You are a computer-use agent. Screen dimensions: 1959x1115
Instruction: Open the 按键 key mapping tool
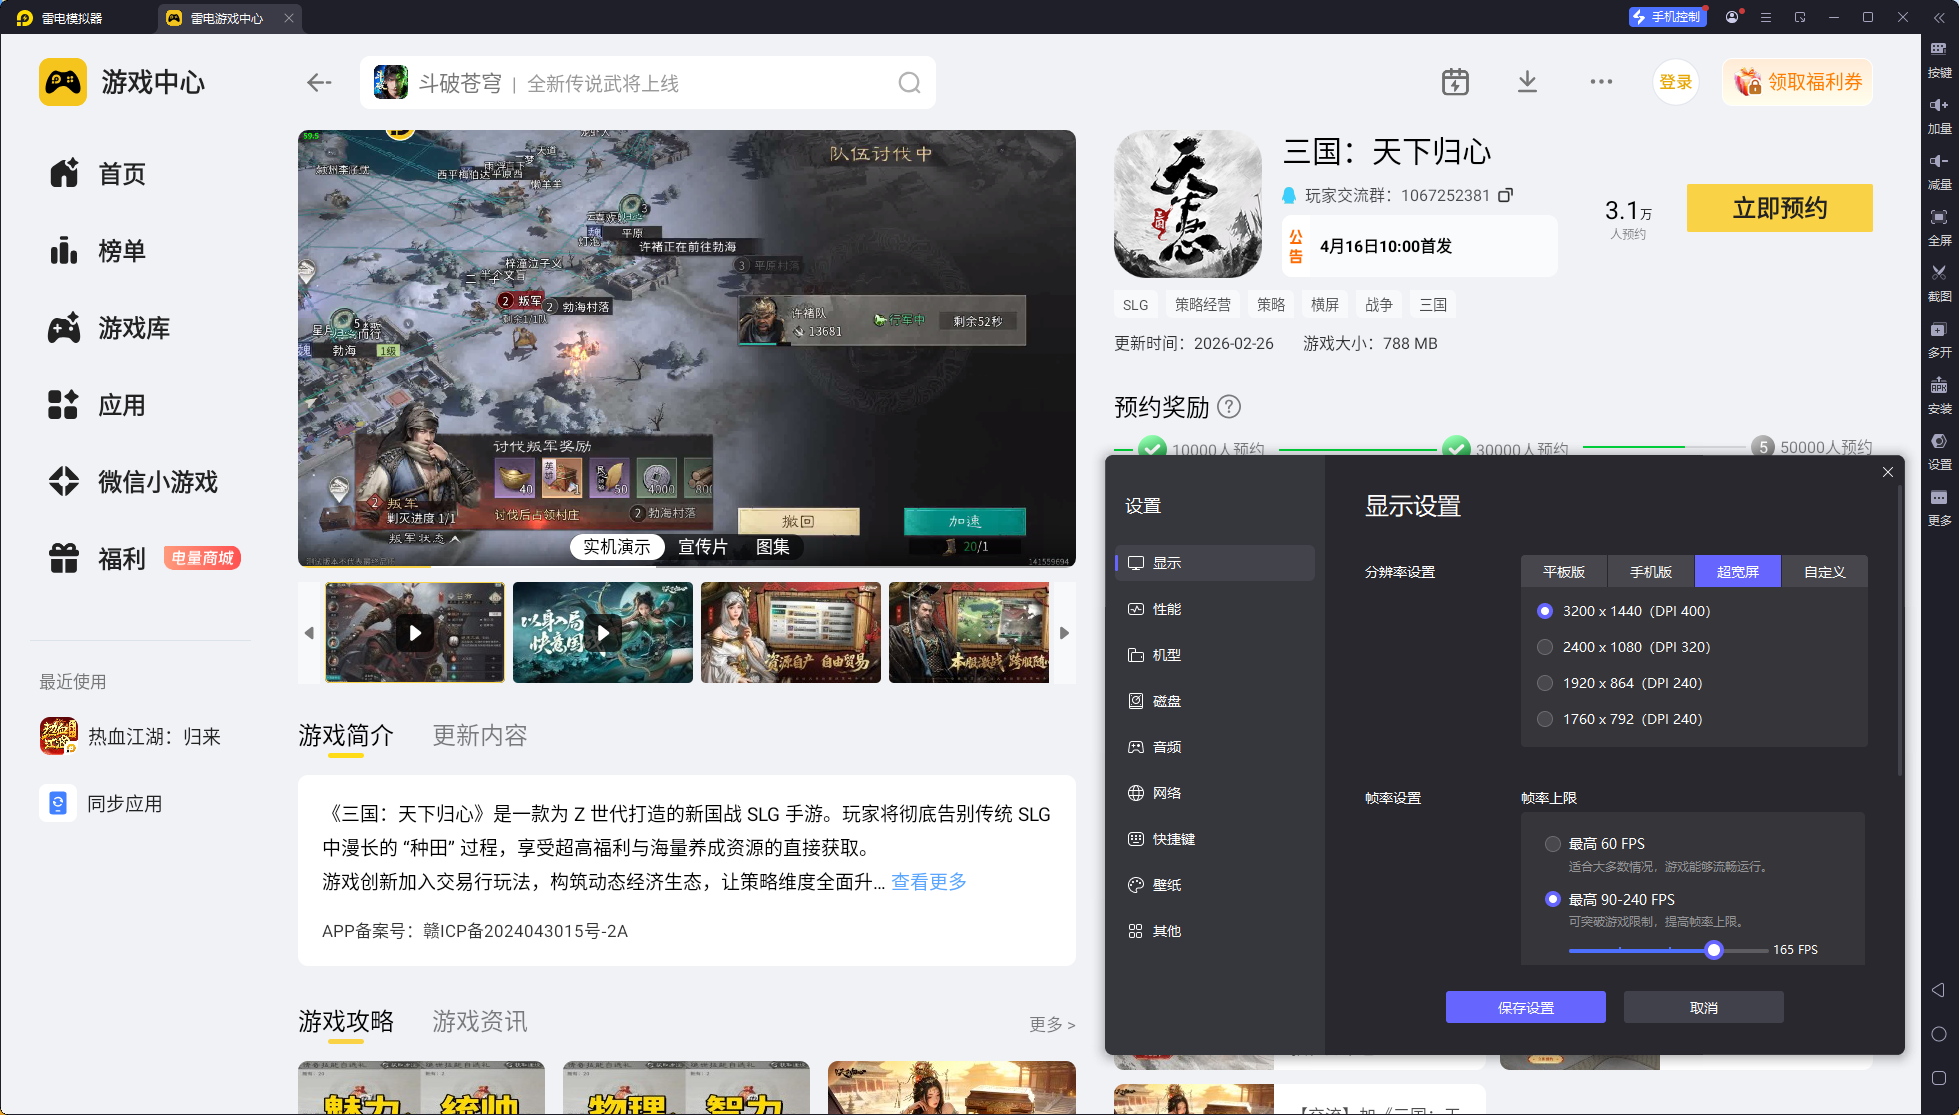click(1939, 59)
